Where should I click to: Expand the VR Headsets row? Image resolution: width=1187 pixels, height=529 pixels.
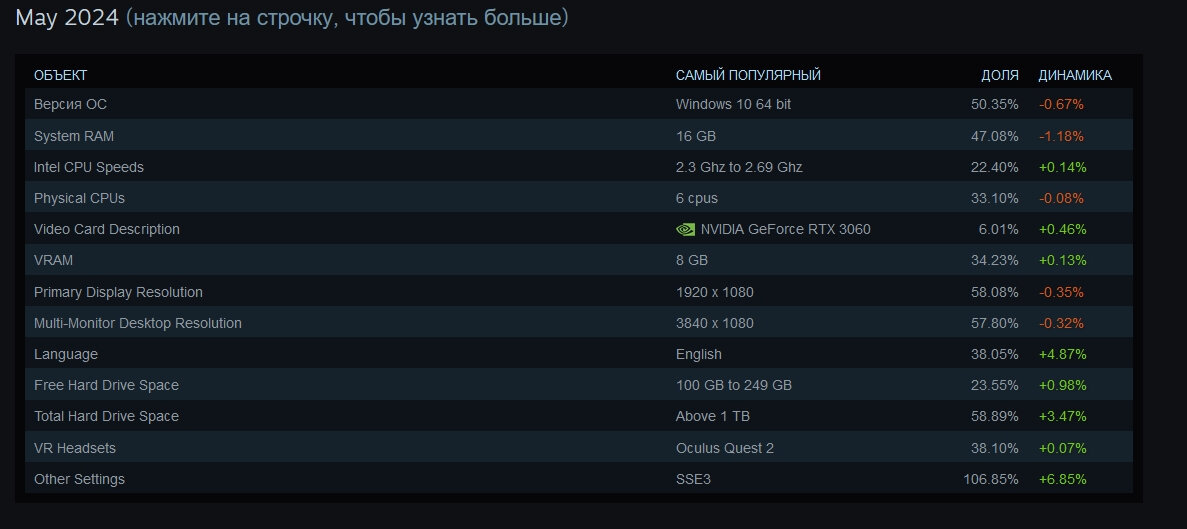coord(579,447)
